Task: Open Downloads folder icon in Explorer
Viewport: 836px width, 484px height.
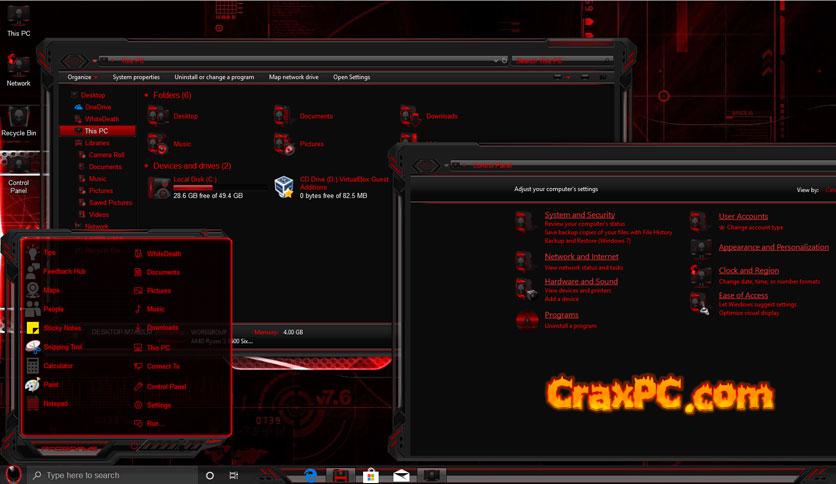Action: click(x=410, y=116)
